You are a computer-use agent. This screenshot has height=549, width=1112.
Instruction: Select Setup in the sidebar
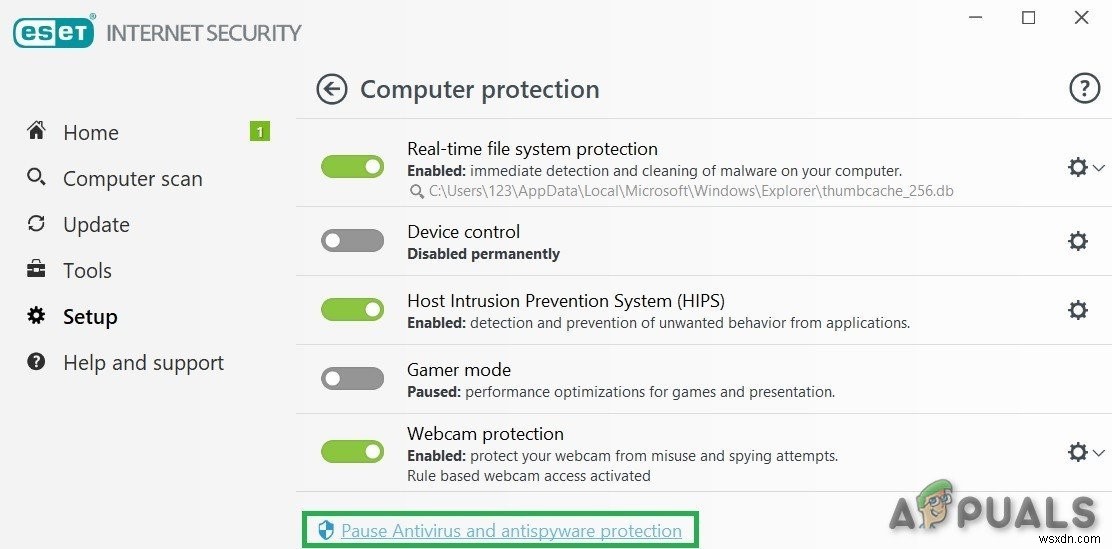(90, 317)
